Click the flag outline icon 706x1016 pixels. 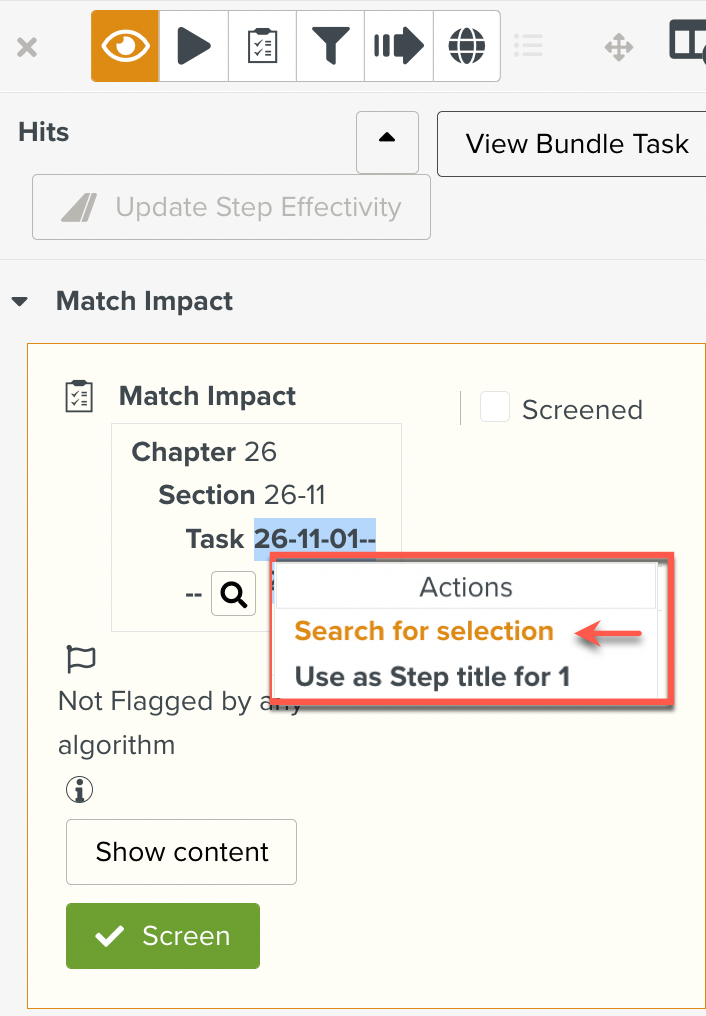(79, 658)
